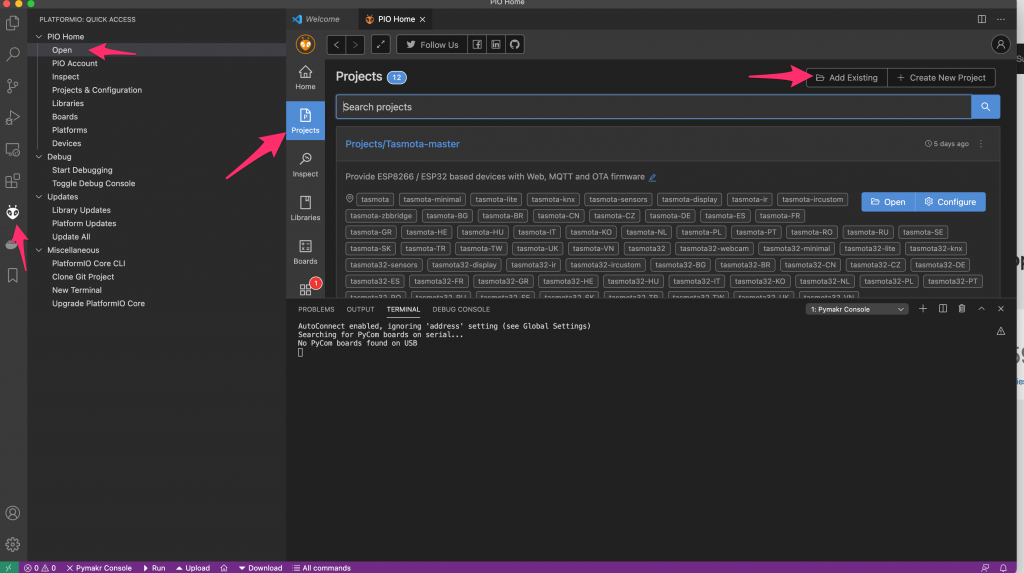
Task: Click the blue search magnifier button
Action: point(985,106)
